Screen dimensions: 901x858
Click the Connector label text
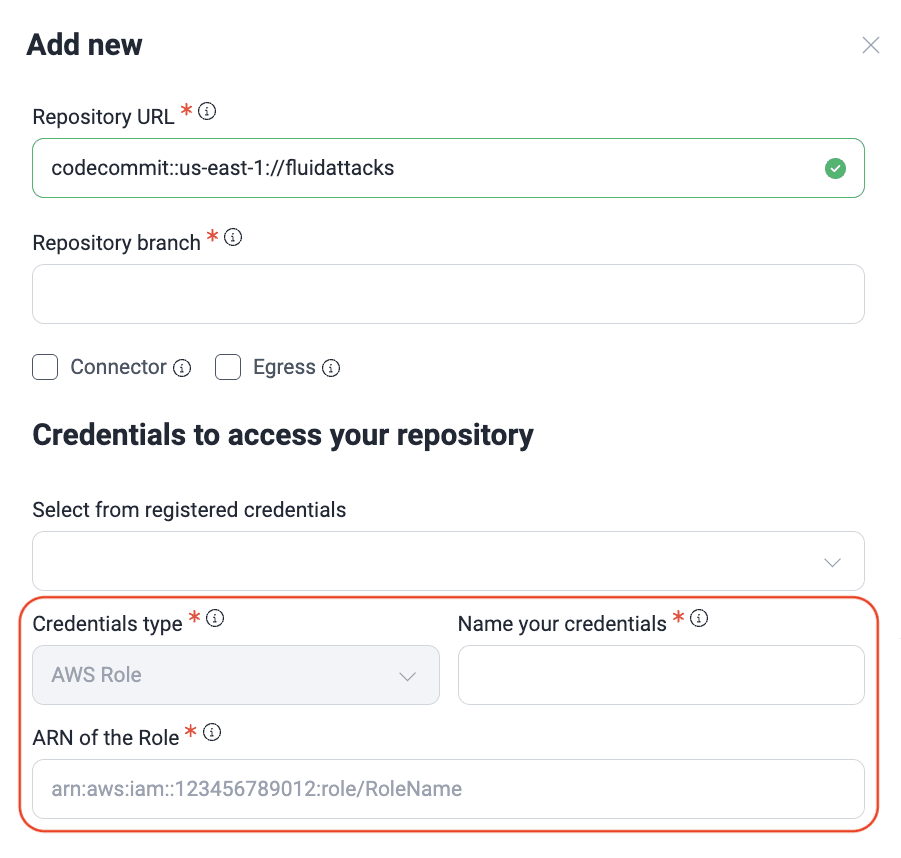[118, 367]
